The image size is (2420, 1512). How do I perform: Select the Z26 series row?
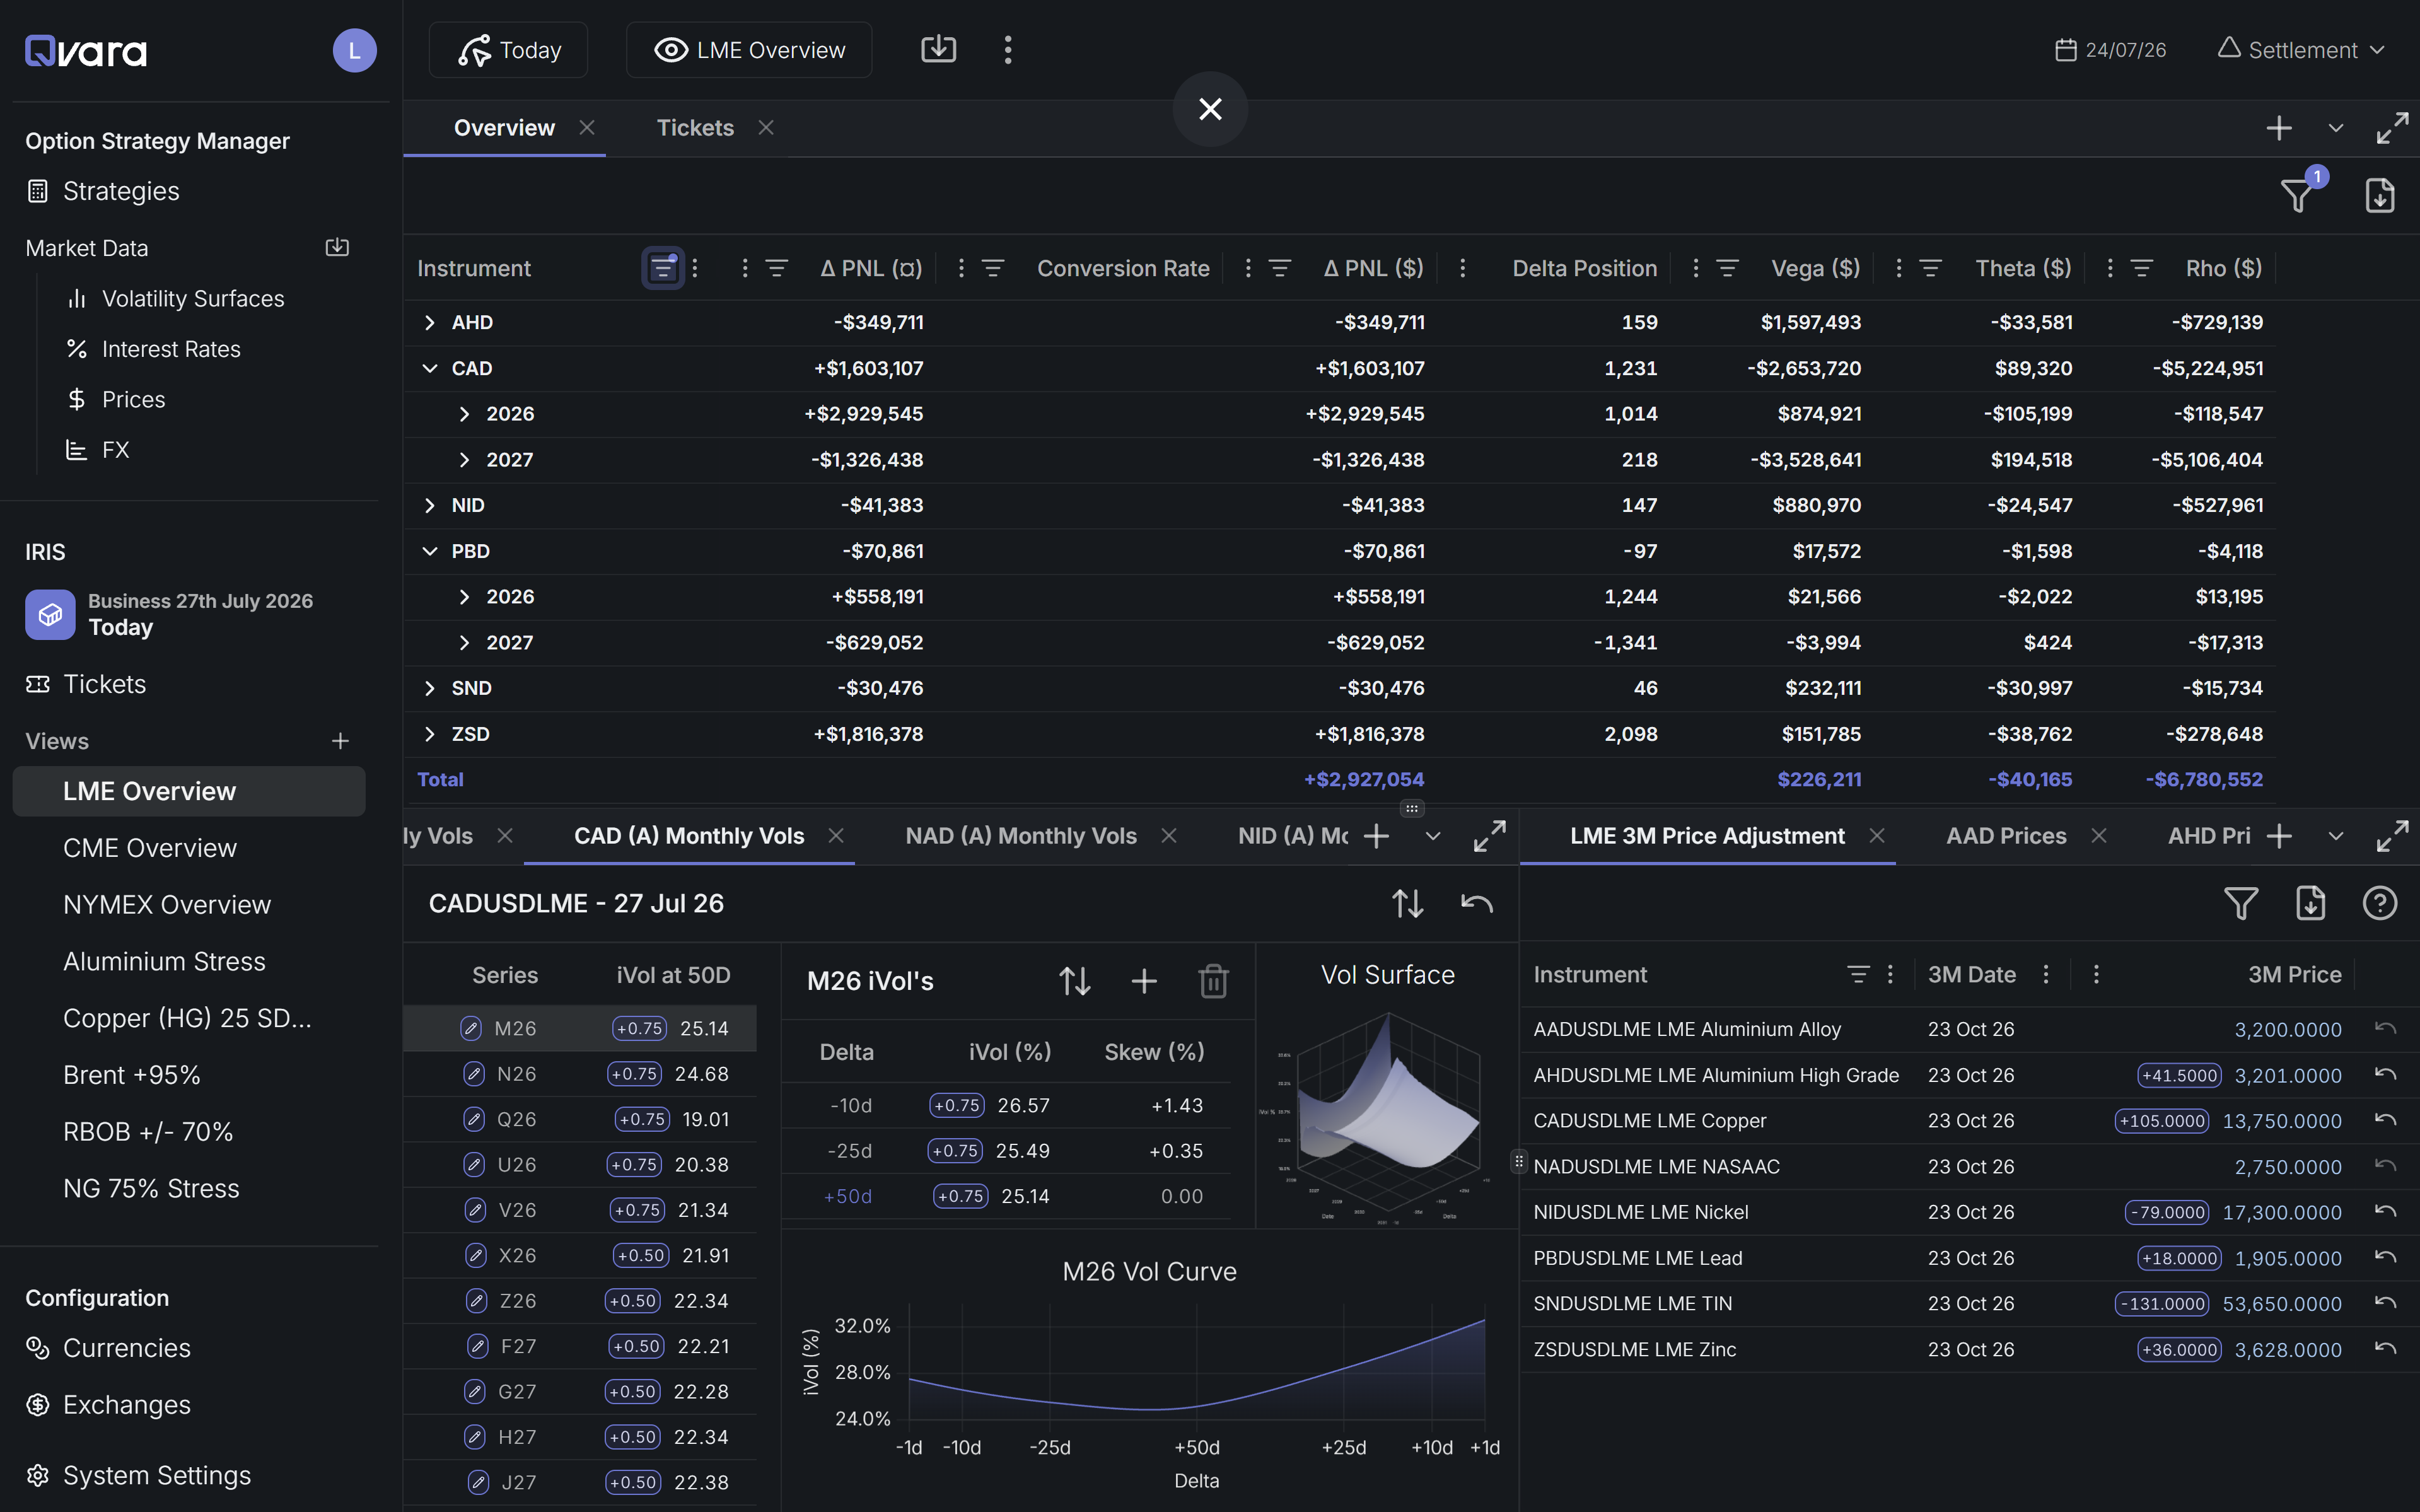click(580, 1301)
